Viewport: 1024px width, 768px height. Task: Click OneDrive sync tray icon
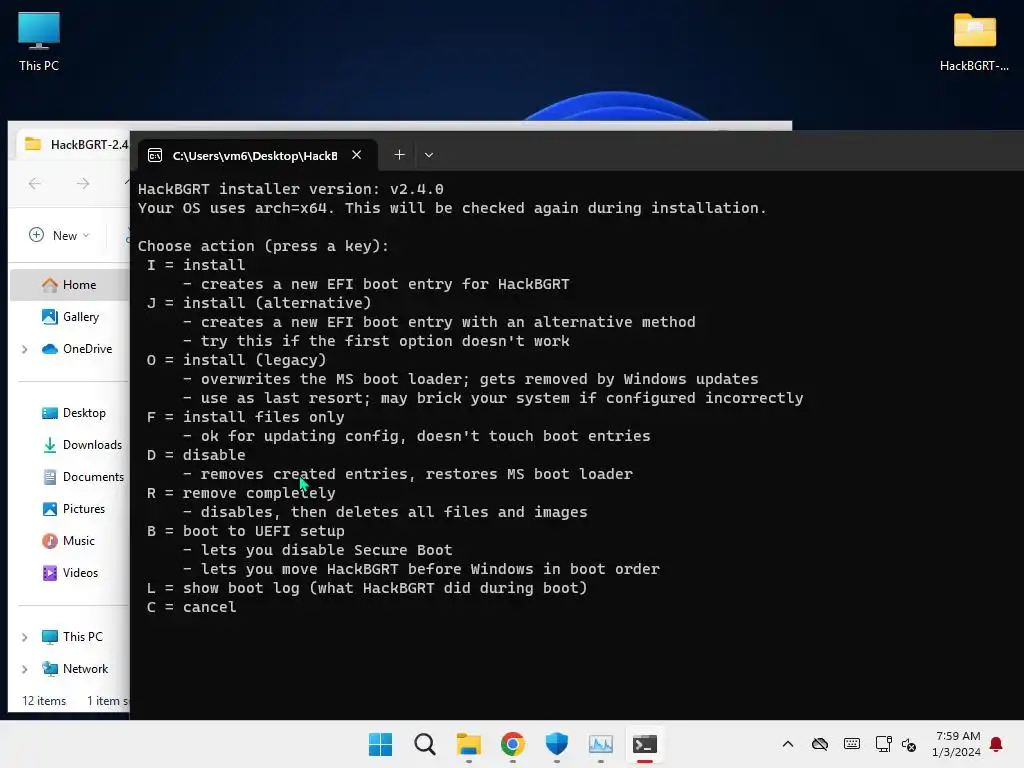click(x=820, y=744)
